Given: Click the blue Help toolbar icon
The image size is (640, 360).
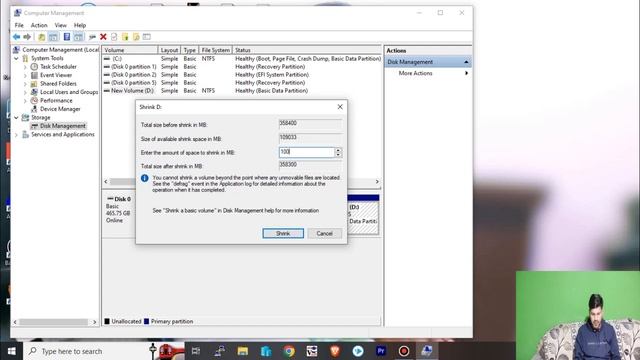Looking at the screenshot, I should [67, 37].
